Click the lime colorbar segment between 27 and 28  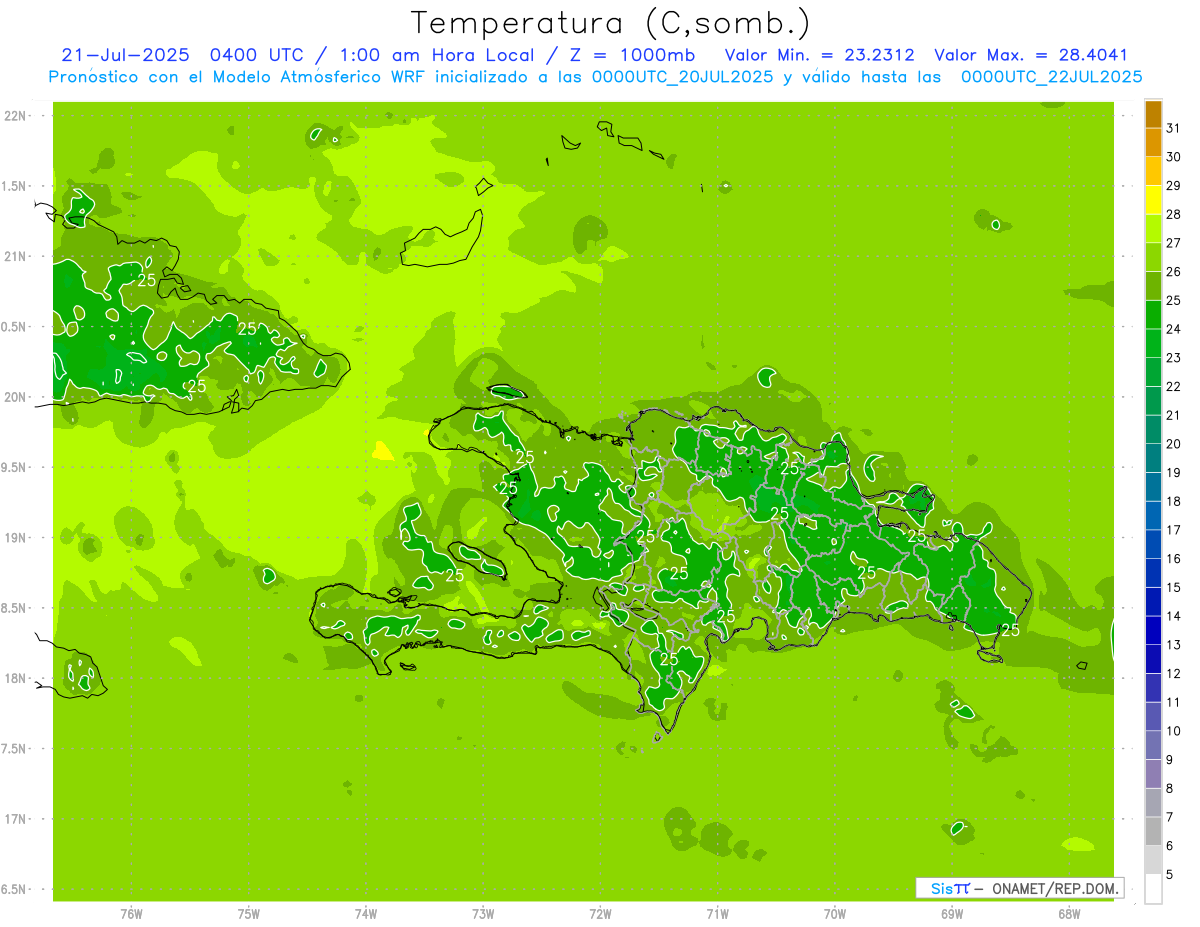1153,229
